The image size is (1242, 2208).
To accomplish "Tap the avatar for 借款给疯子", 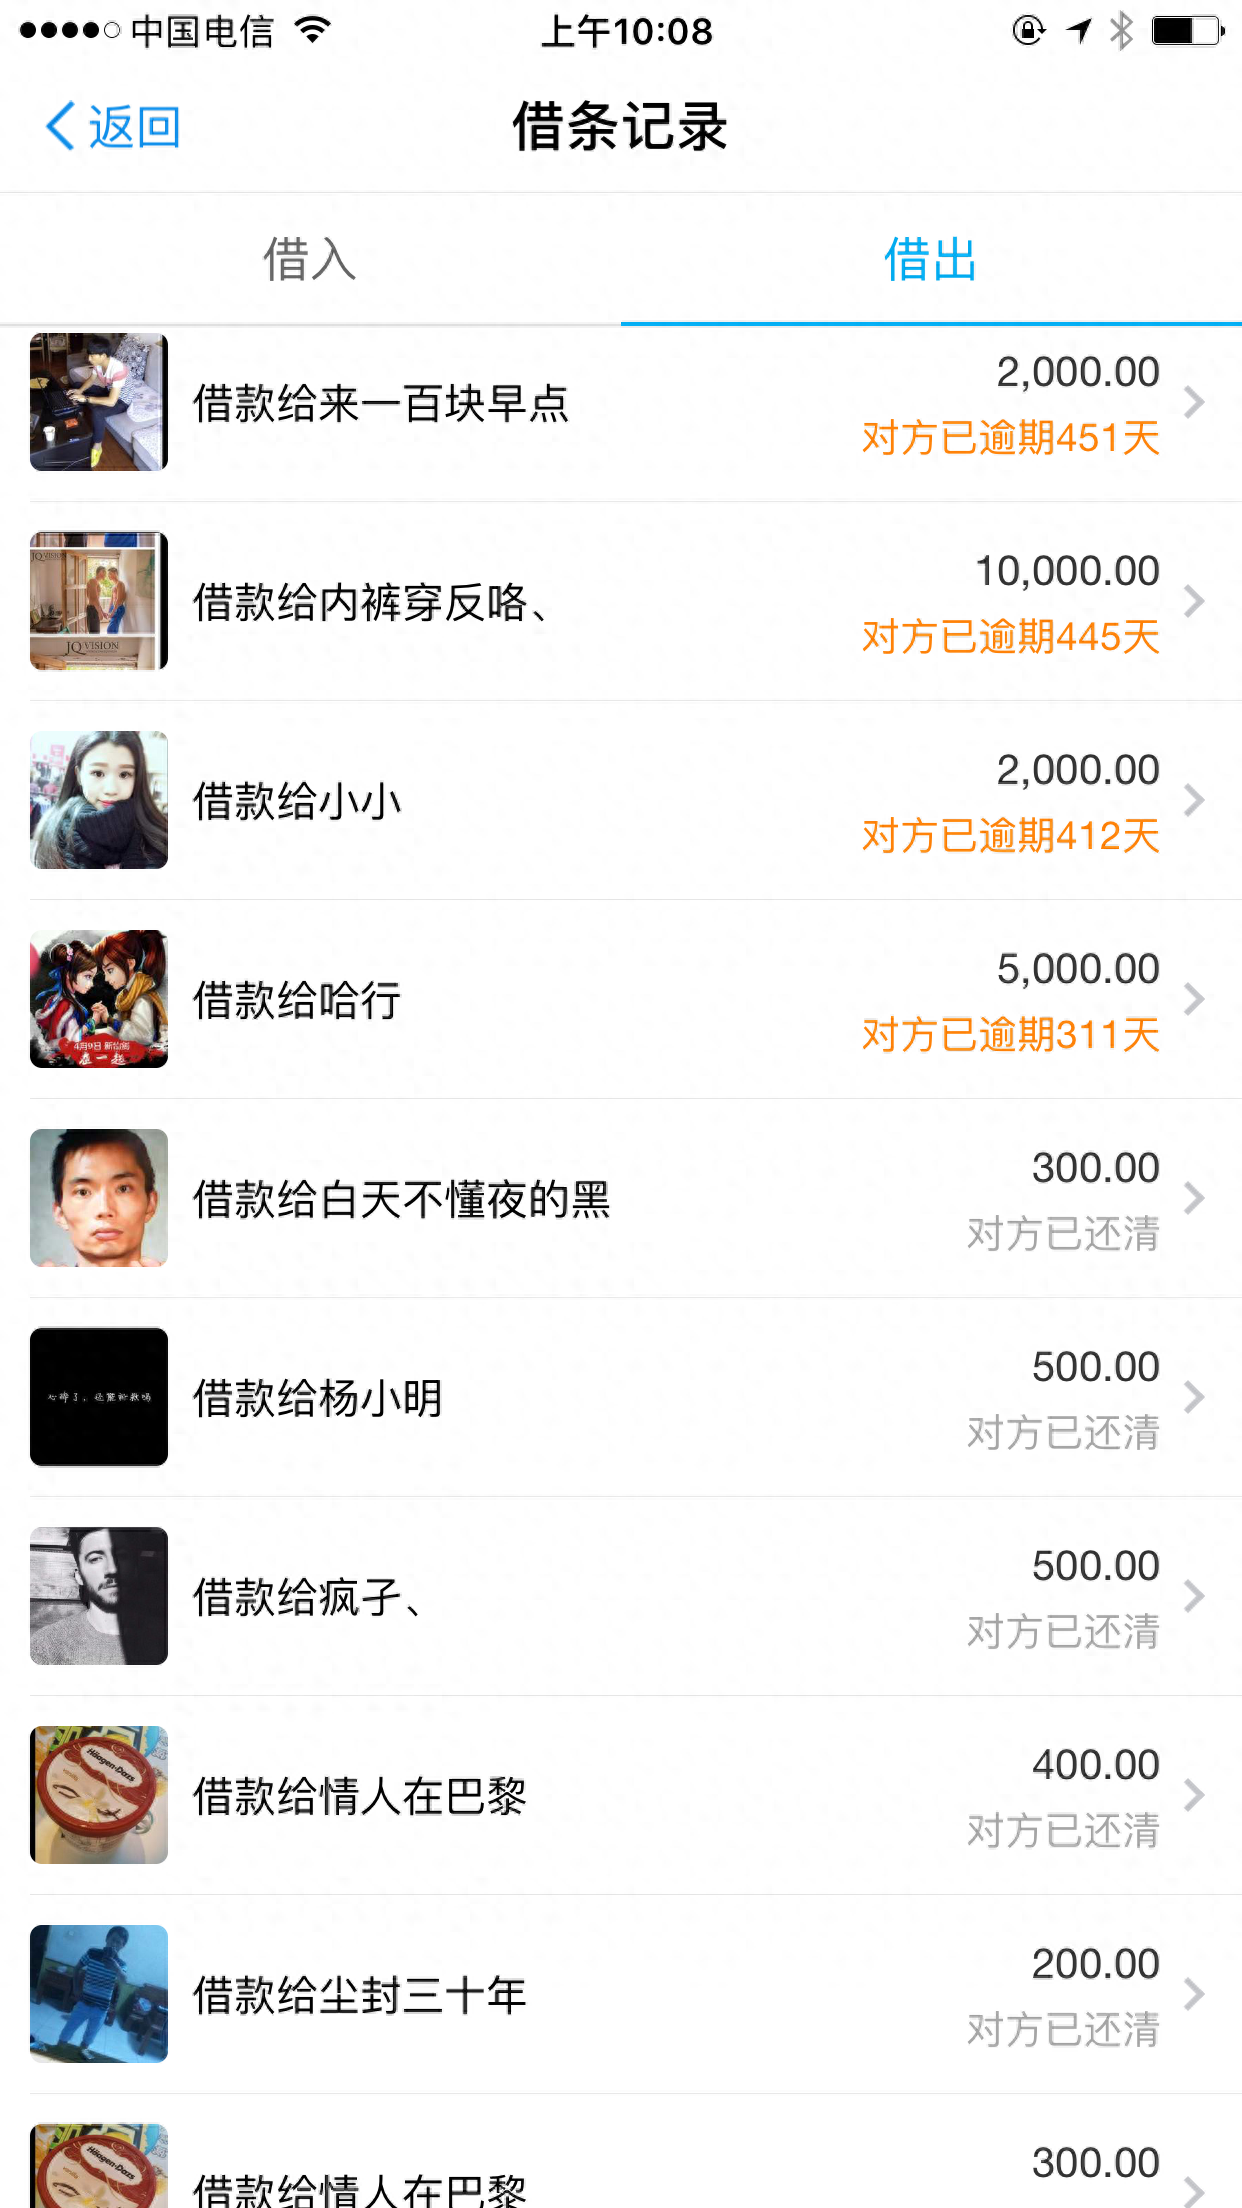I will [99, 1596].
